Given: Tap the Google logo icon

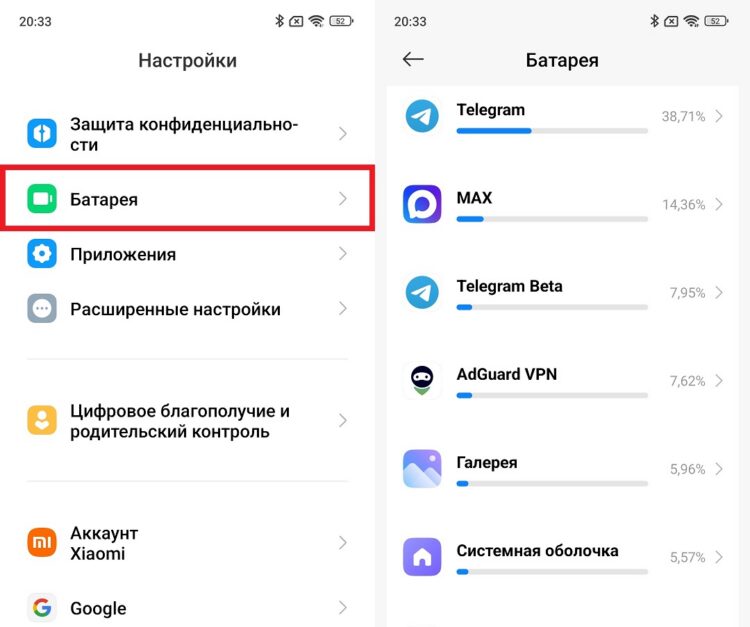Looking at the screenshot, I should (42, 607).
